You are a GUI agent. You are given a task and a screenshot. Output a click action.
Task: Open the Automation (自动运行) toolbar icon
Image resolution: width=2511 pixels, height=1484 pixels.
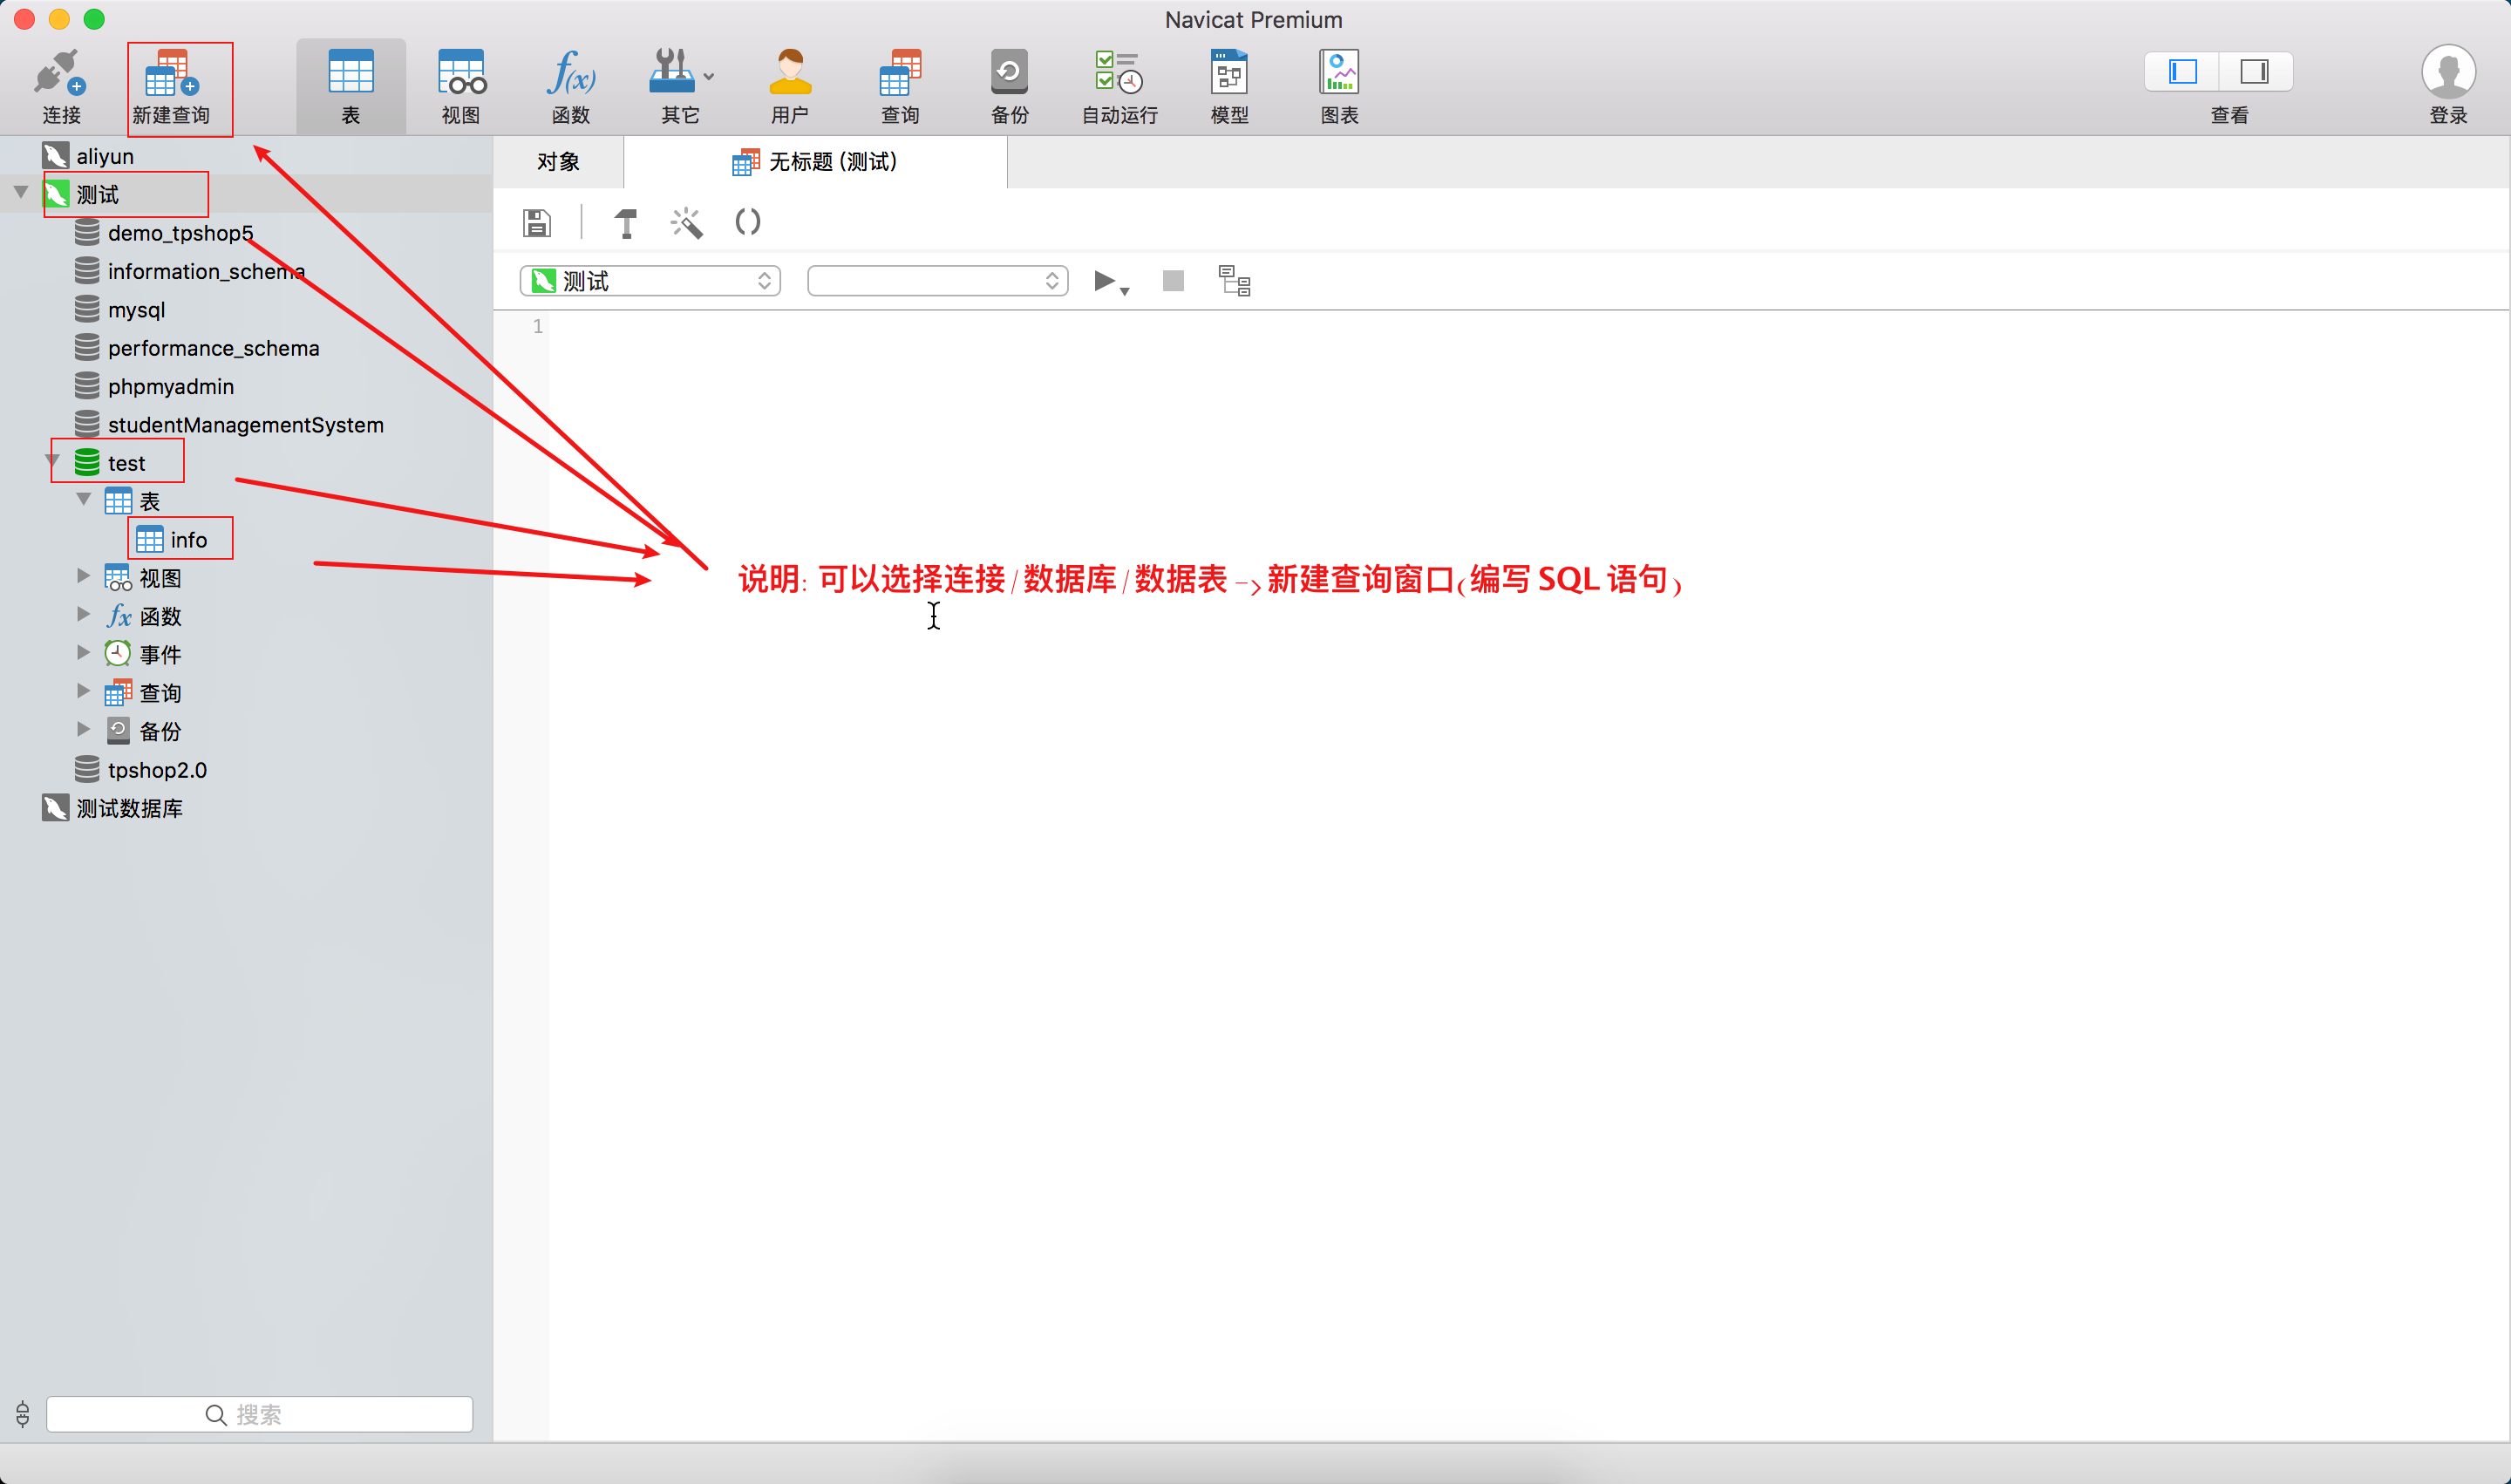tap(1118, 74)
